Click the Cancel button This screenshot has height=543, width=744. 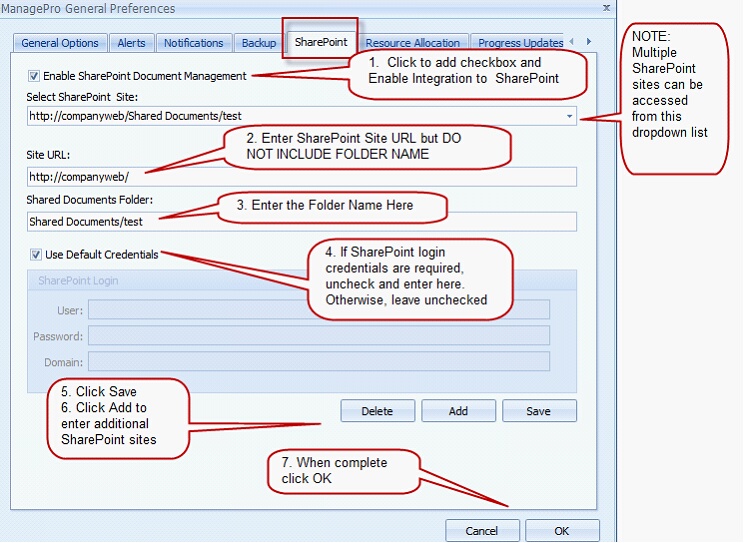point(482,531)
